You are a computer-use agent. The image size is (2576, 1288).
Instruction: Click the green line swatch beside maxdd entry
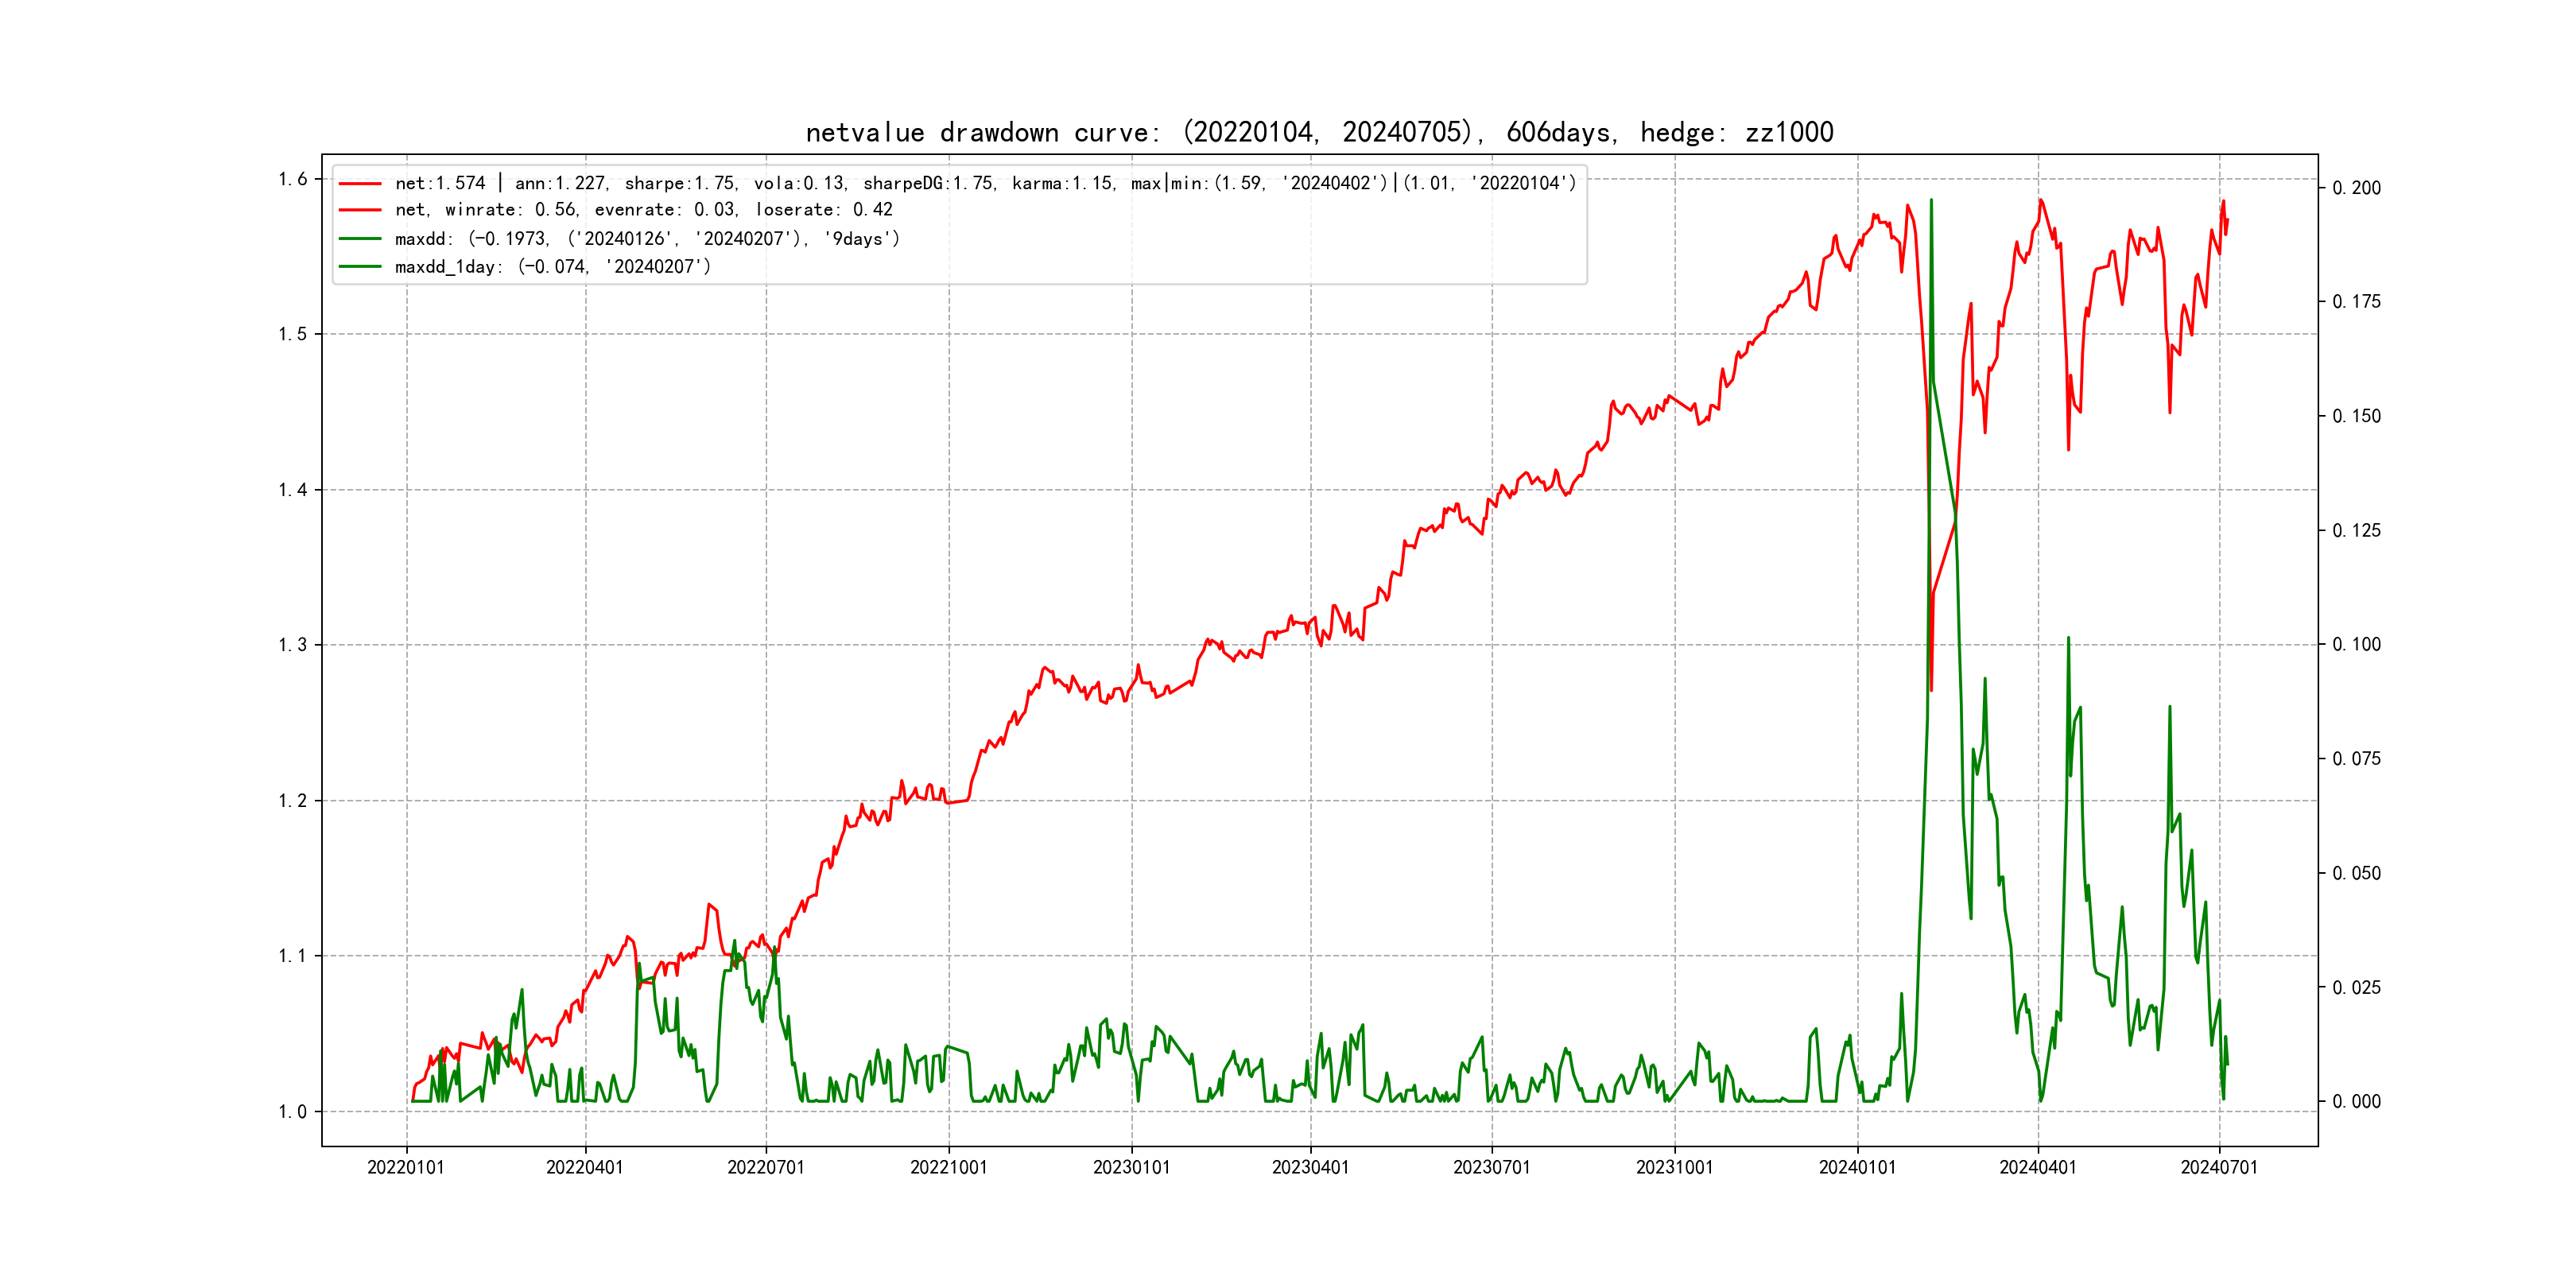(x=360, y=239)
